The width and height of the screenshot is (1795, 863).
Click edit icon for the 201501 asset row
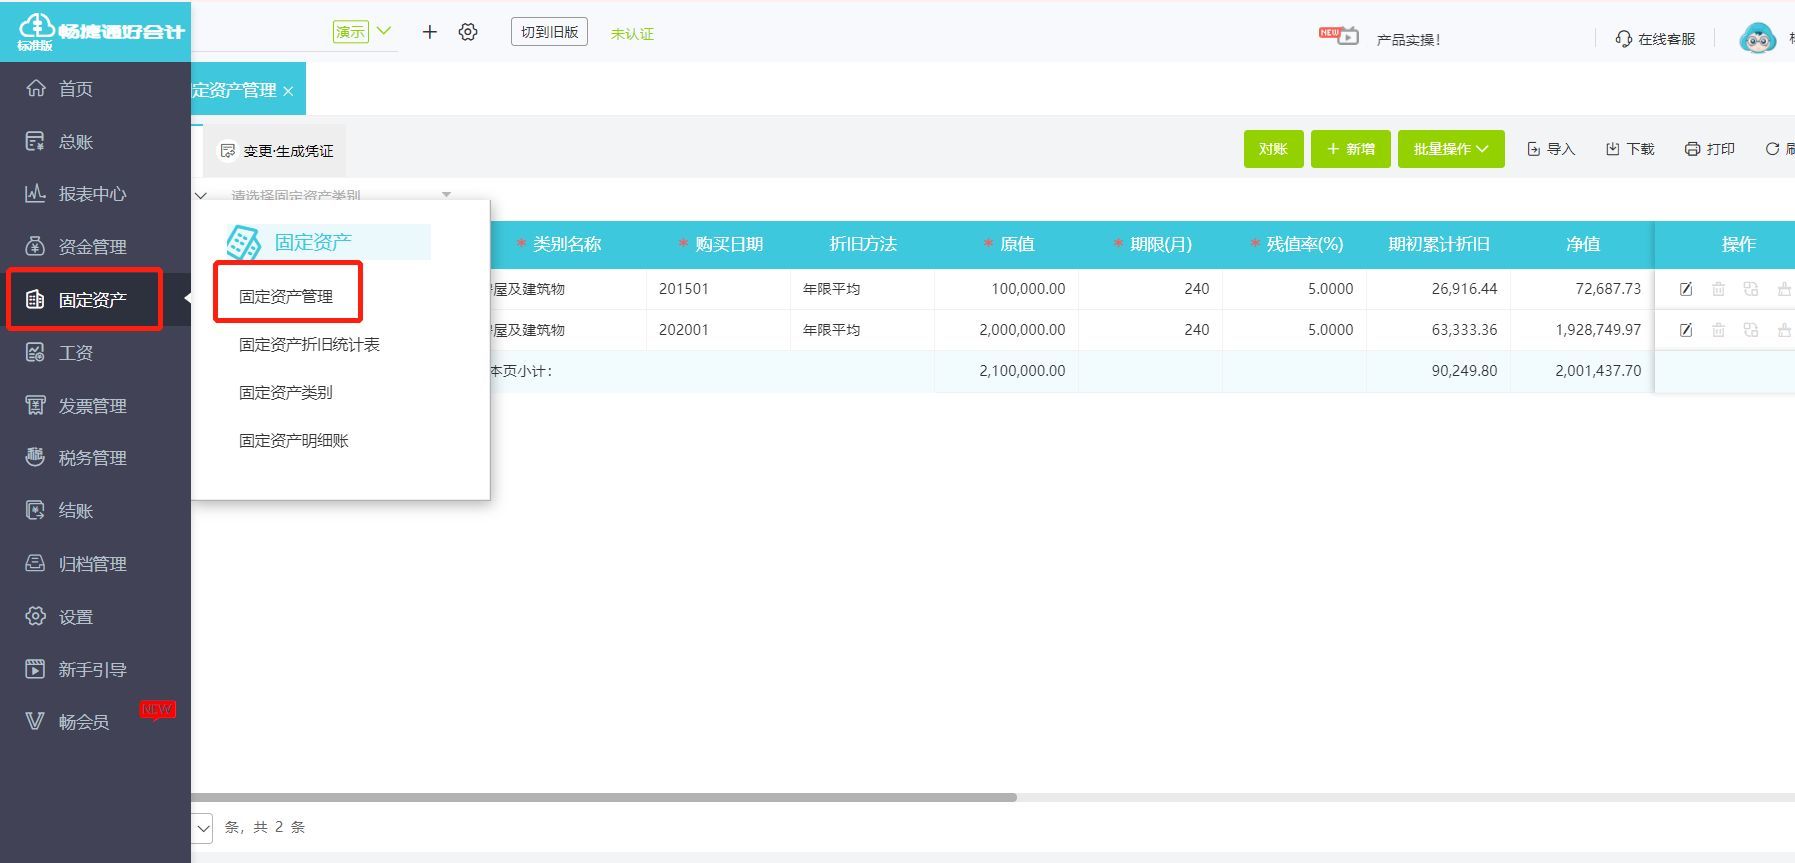[1685, 289]
